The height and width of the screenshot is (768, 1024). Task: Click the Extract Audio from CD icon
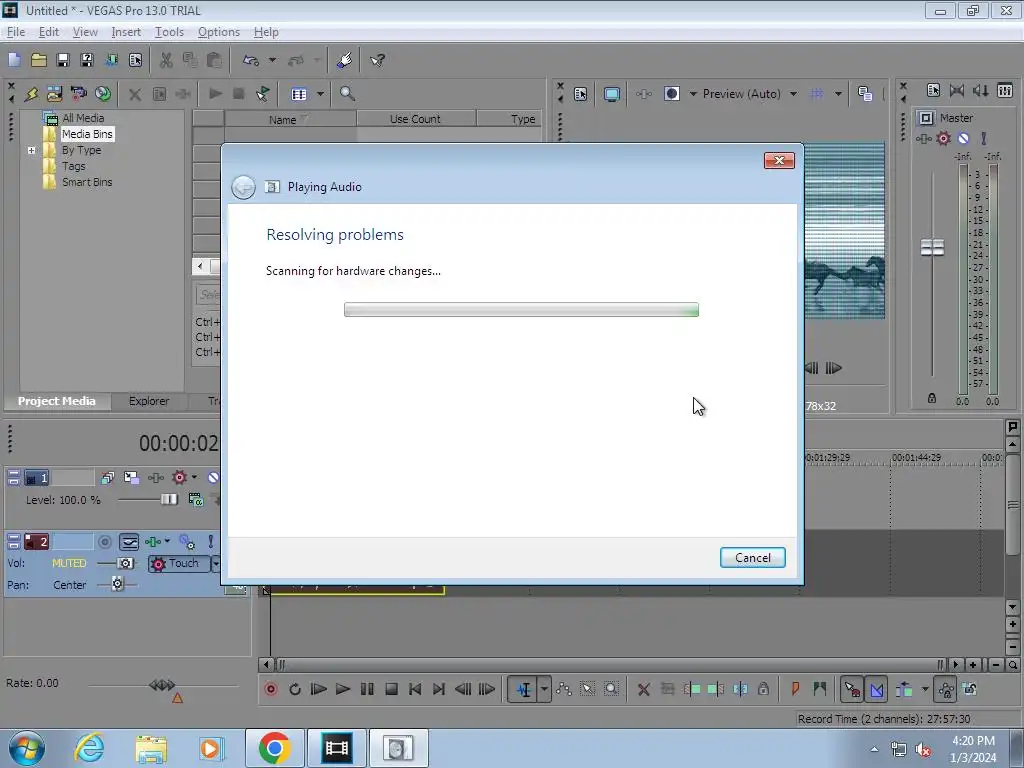coord(103,93)
